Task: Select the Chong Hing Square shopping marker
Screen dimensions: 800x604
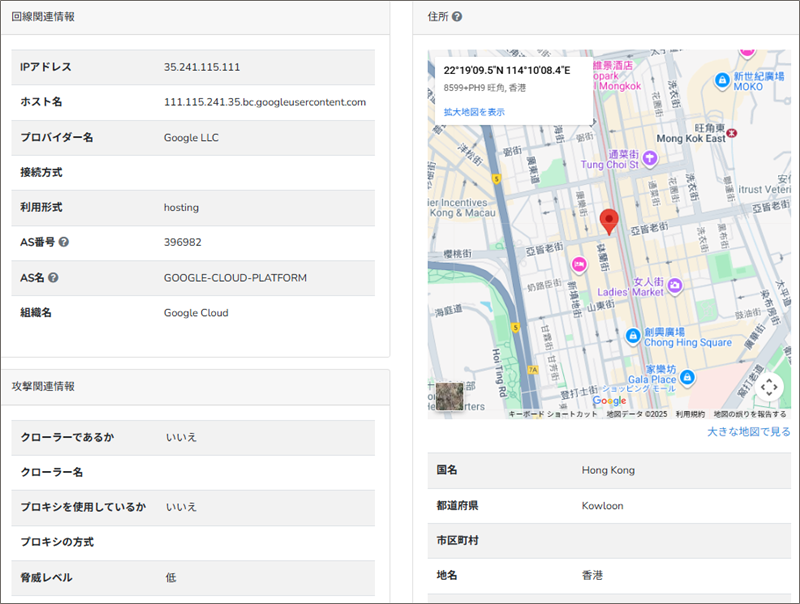Action: 632,335
